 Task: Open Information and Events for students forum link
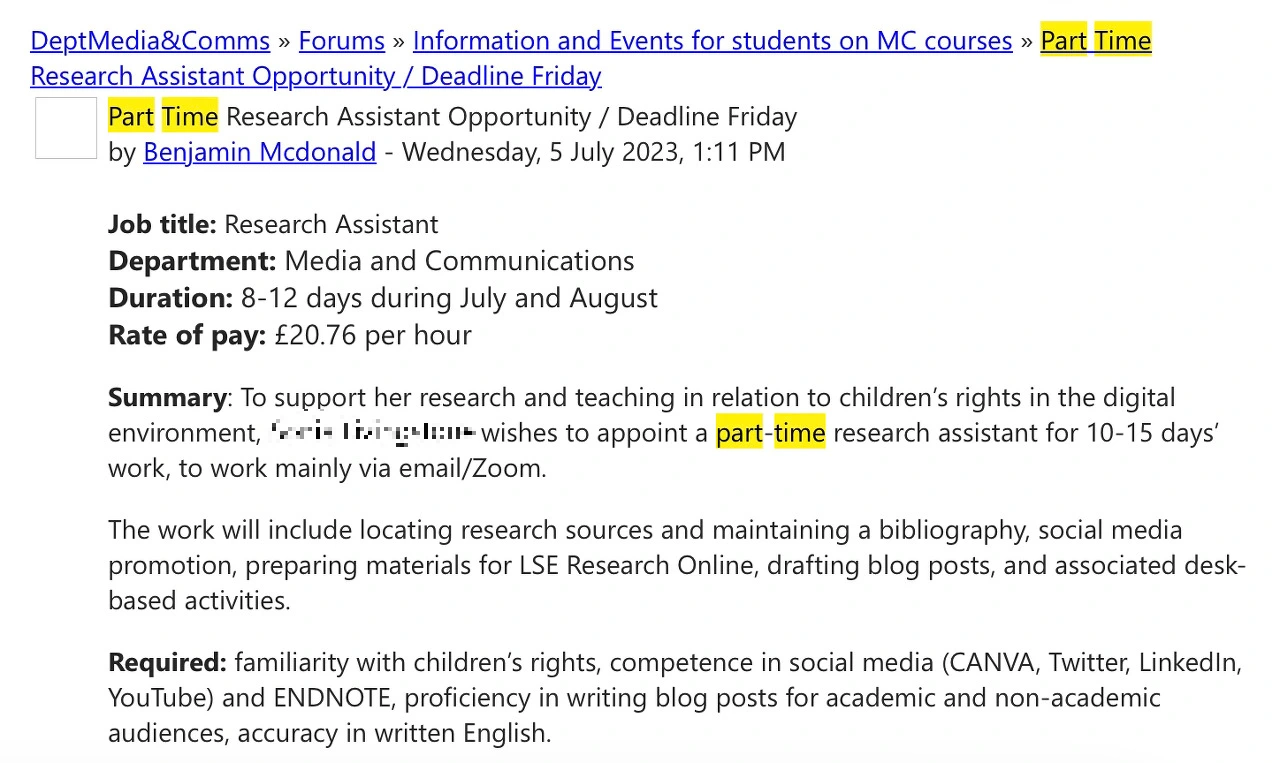tap(713, 41)
